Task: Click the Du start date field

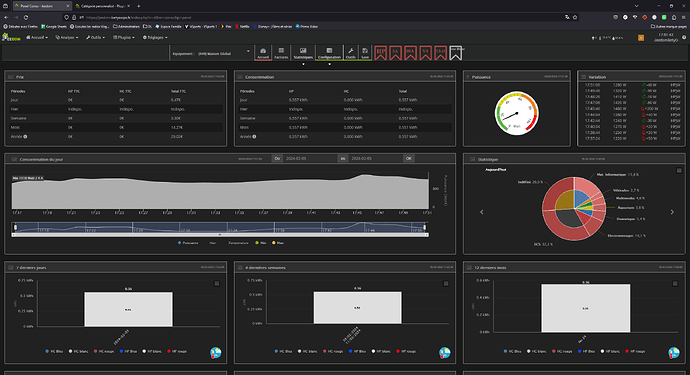Action: (309, 158)
